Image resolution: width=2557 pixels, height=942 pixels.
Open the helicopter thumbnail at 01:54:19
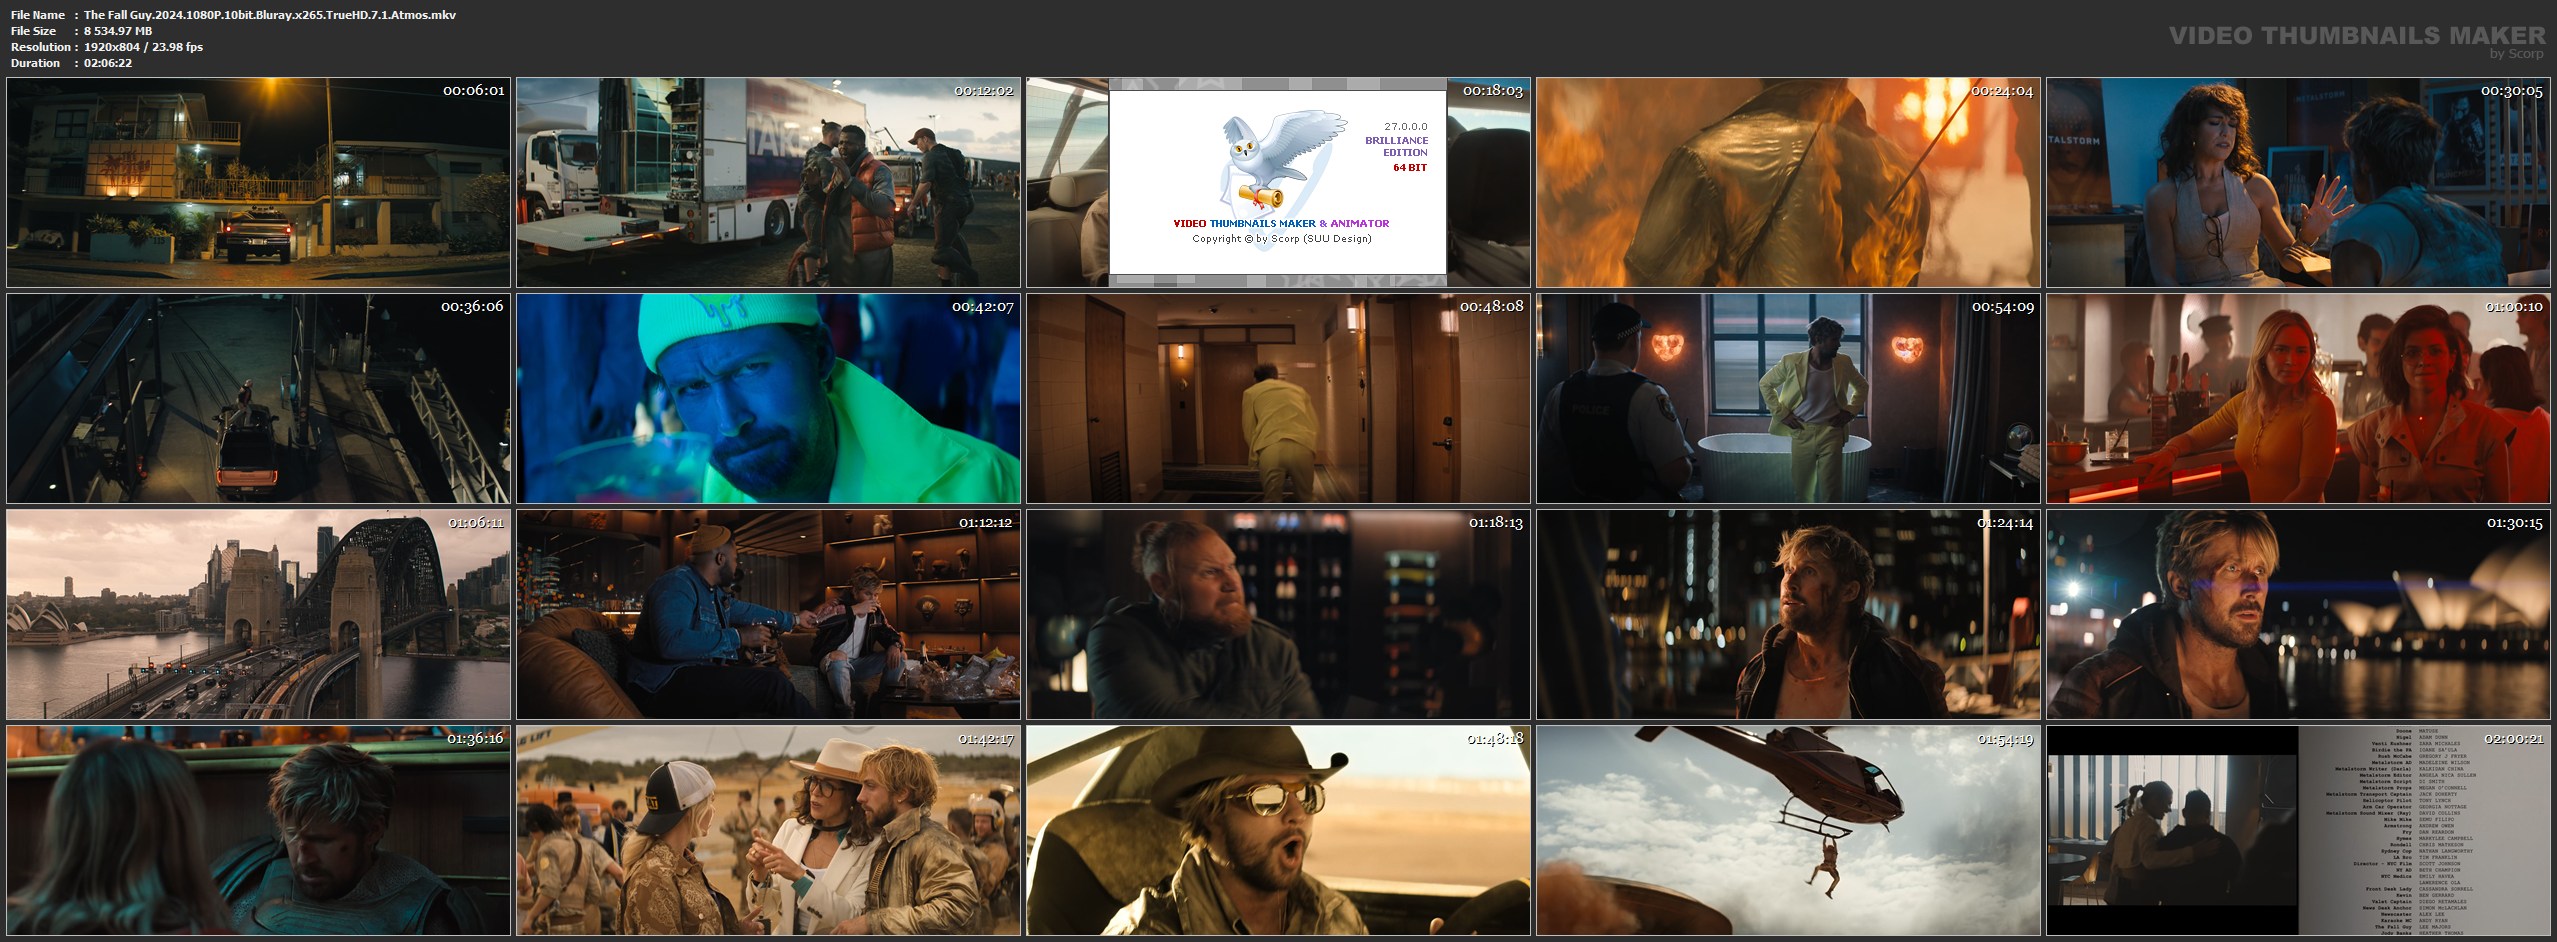1788,830
